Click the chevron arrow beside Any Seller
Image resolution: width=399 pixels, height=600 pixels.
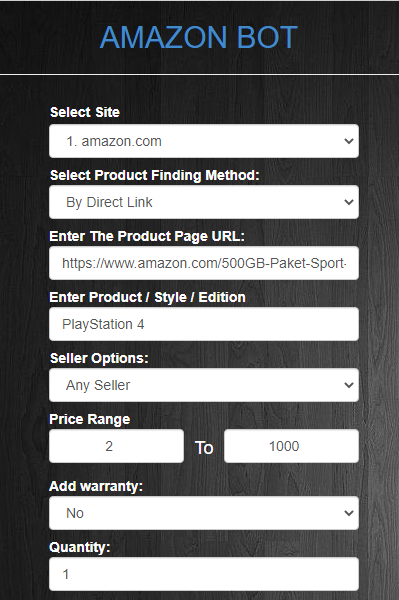[x=349, y=385]
